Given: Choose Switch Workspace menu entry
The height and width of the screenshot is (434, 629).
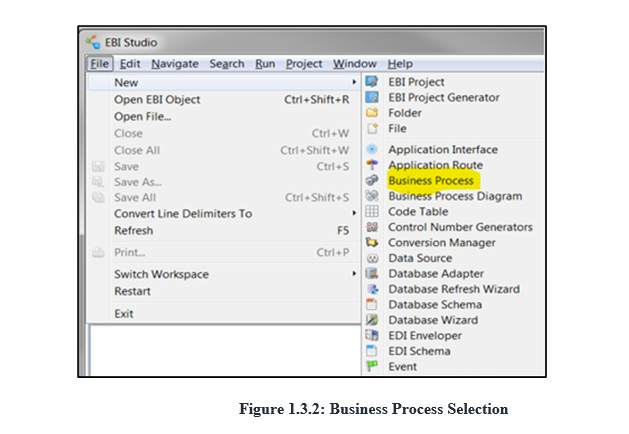Looking at the screenshot, I should point(224,274).
